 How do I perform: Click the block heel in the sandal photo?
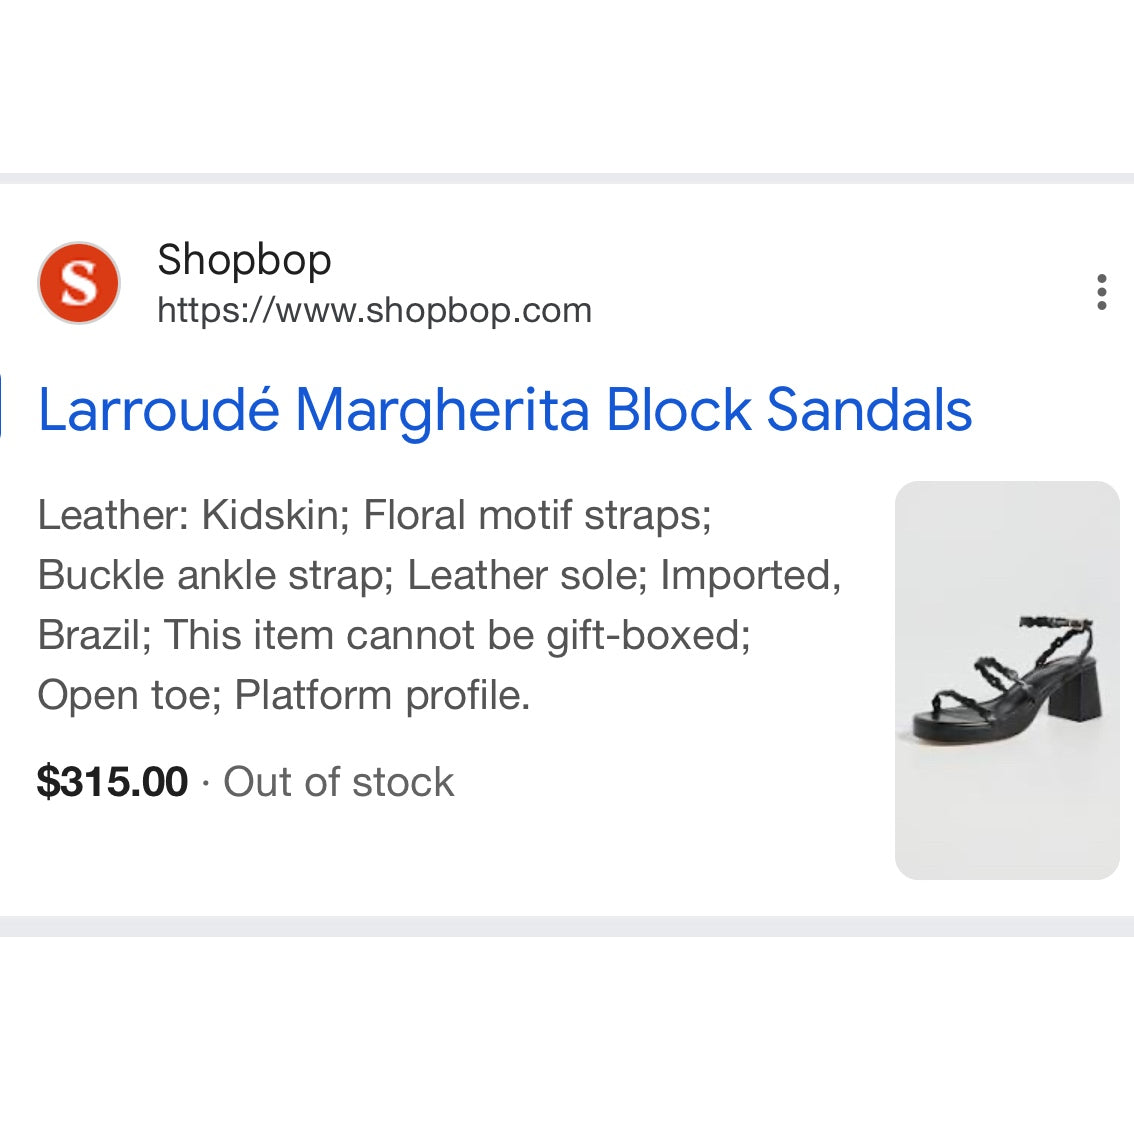tap(1078, 692)
